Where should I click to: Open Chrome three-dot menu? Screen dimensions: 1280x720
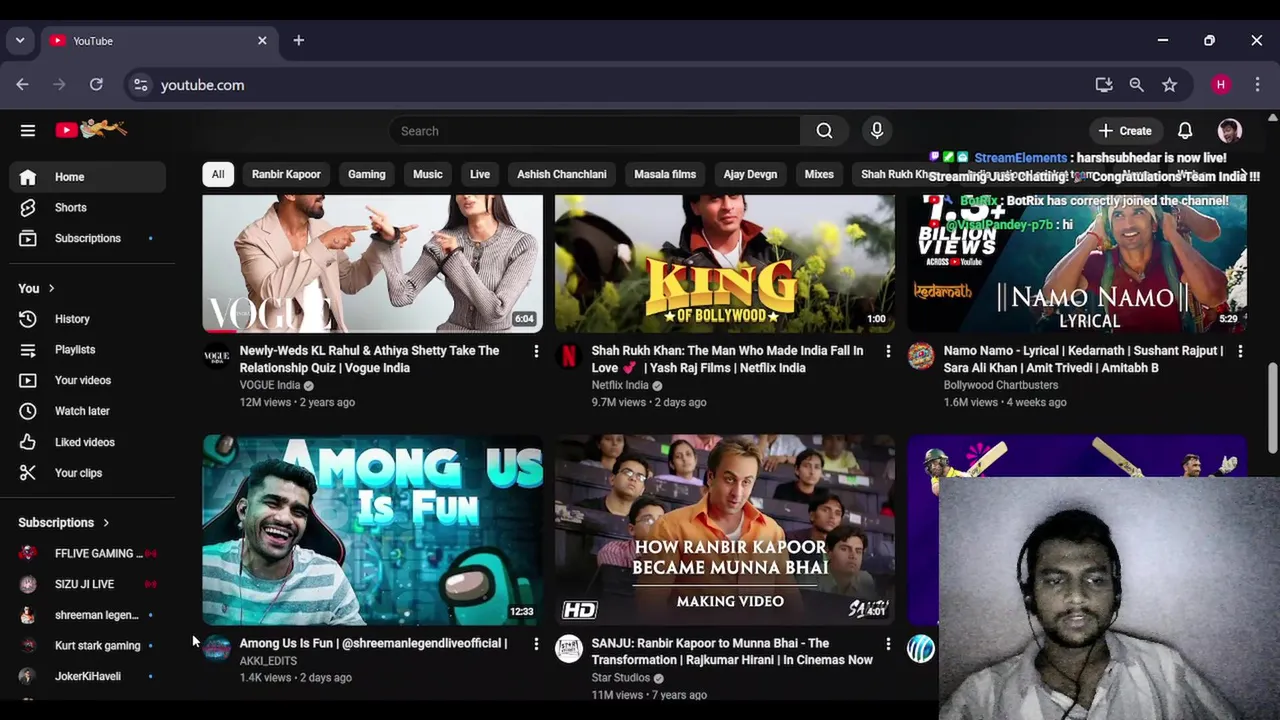[1257, 85]
